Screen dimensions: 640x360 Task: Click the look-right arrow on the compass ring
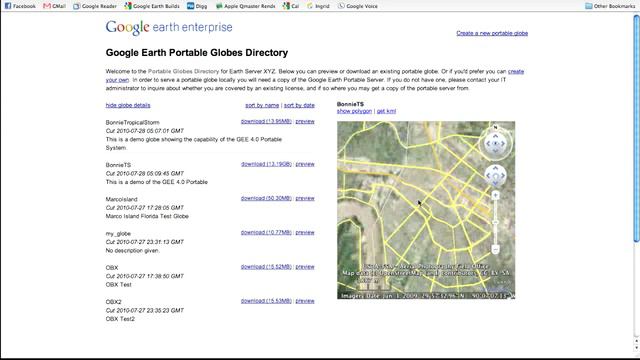click(503, 144)
